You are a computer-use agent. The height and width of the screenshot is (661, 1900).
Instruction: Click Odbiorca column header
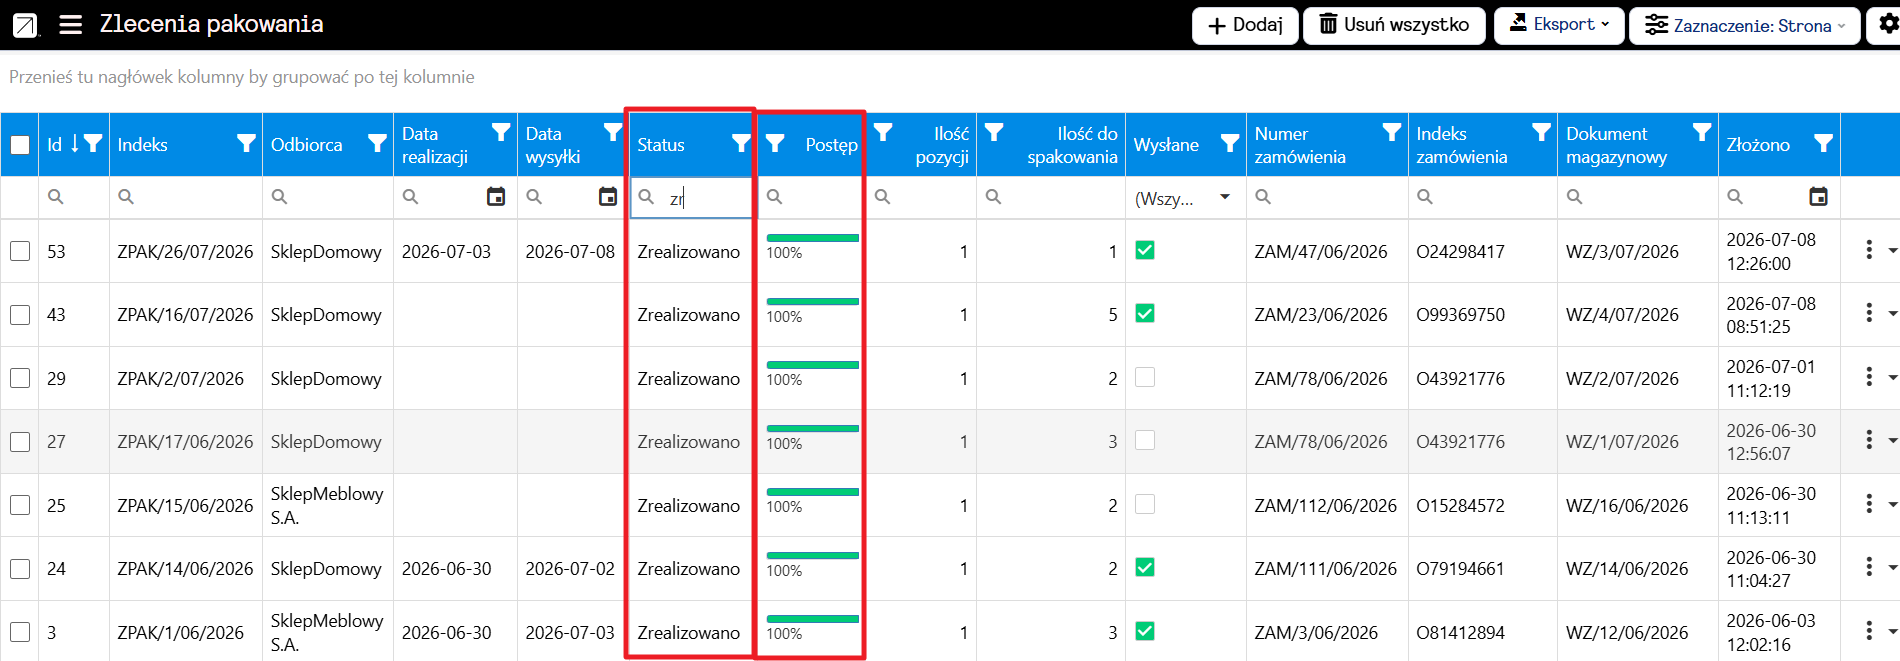[306, 145]
